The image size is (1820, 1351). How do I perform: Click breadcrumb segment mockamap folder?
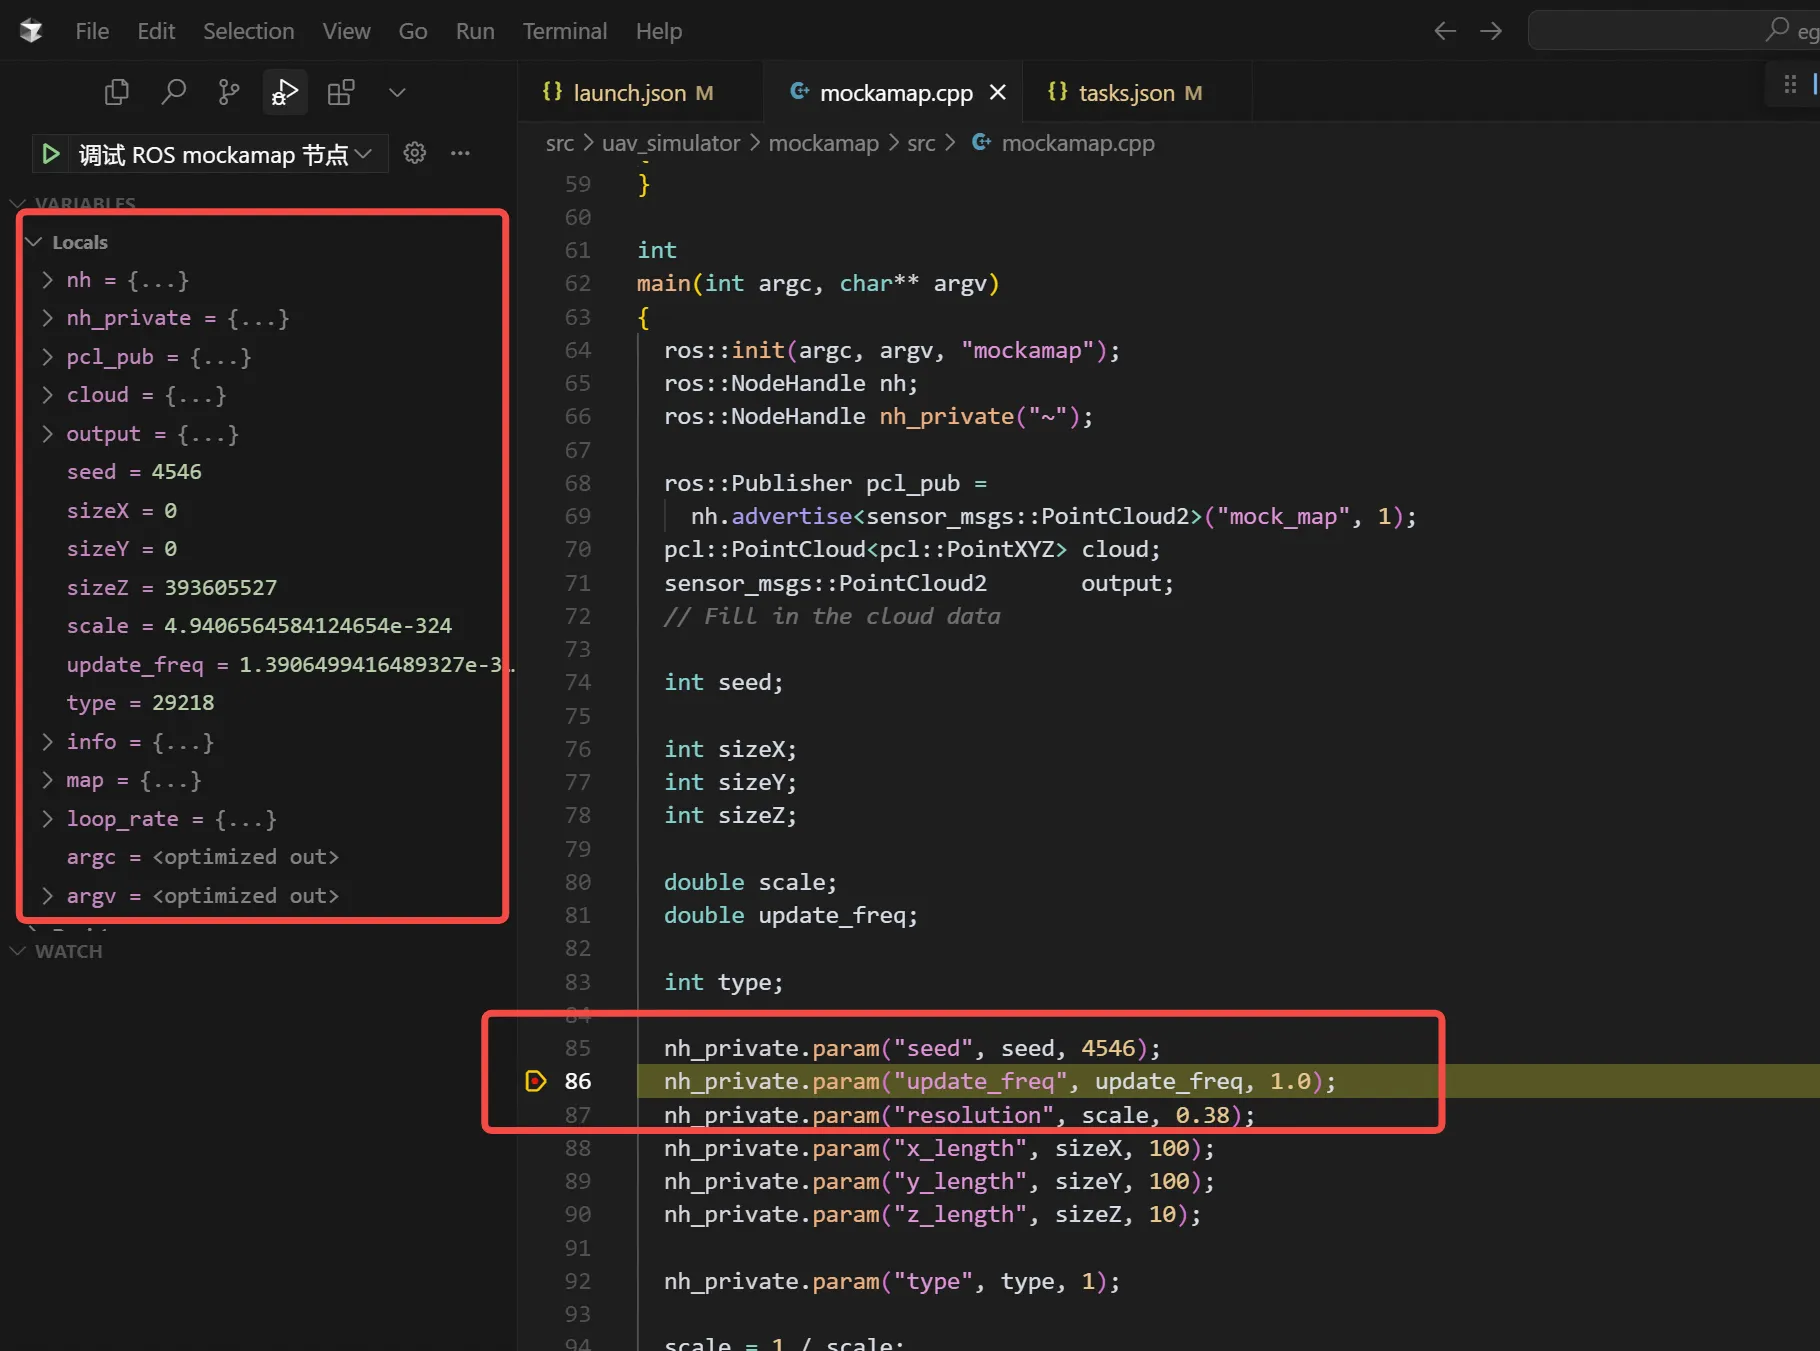pyautogui.click(x=823, y=143)
